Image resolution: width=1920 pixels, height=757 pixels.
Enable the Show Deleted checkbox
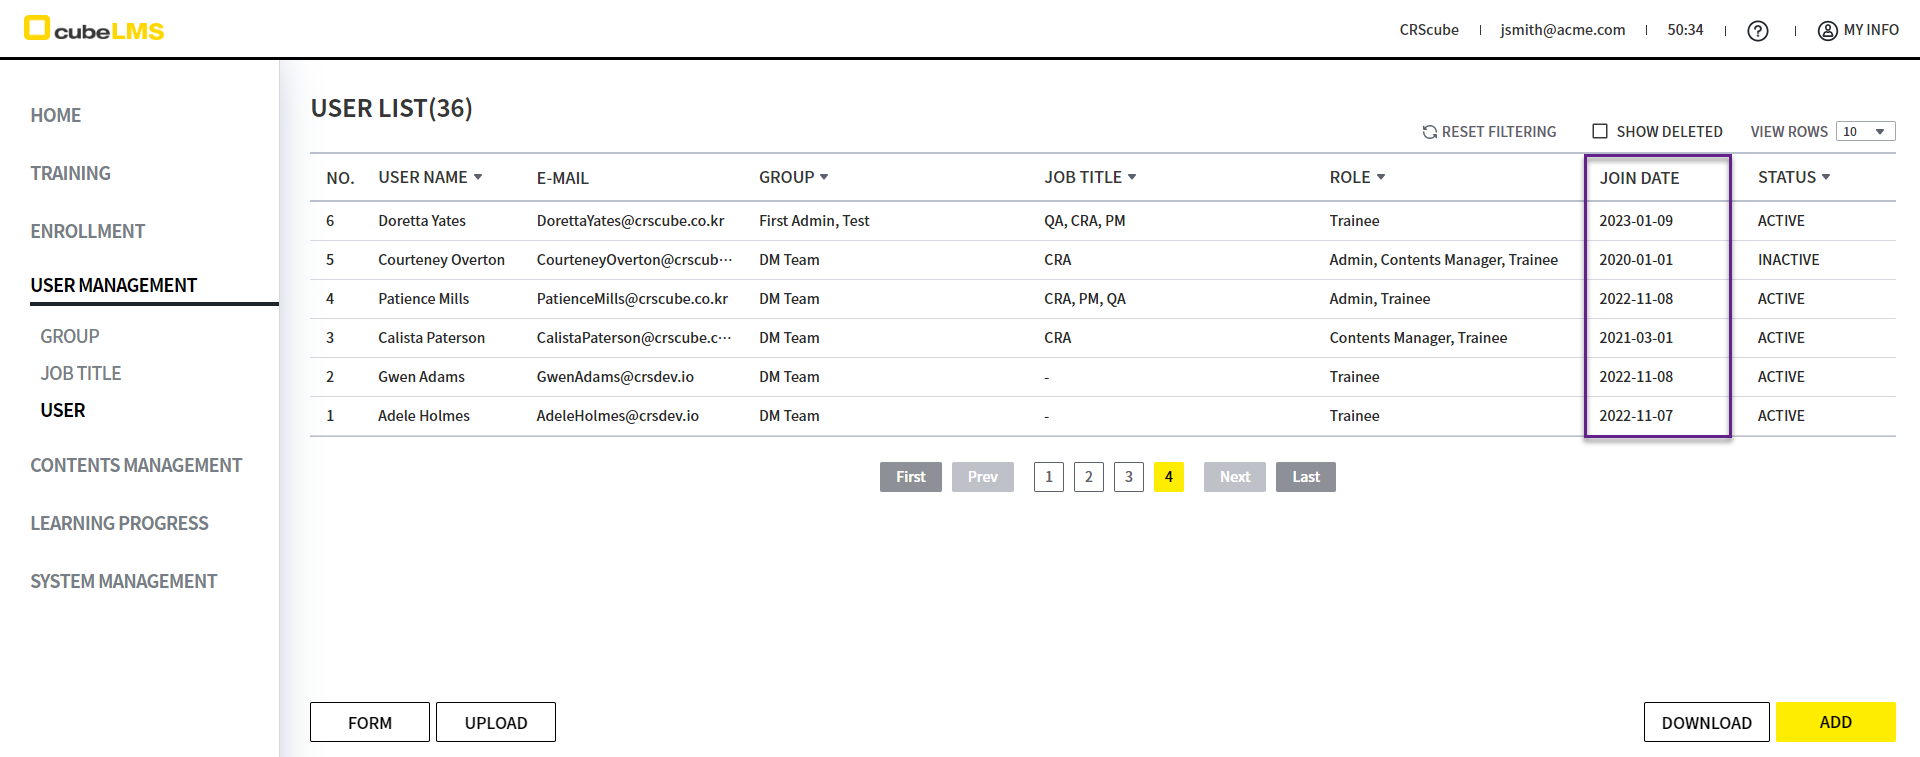tap(1600, 131)
